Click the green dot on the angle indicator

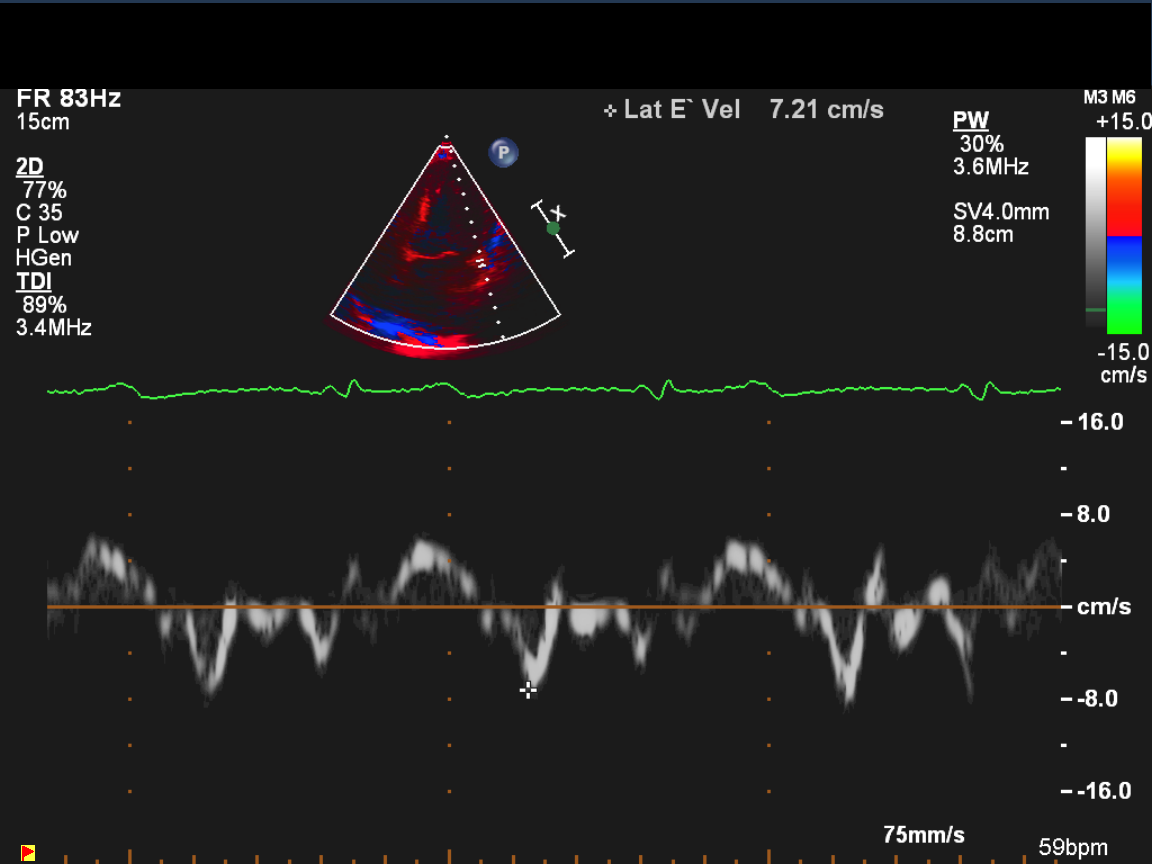553,228
